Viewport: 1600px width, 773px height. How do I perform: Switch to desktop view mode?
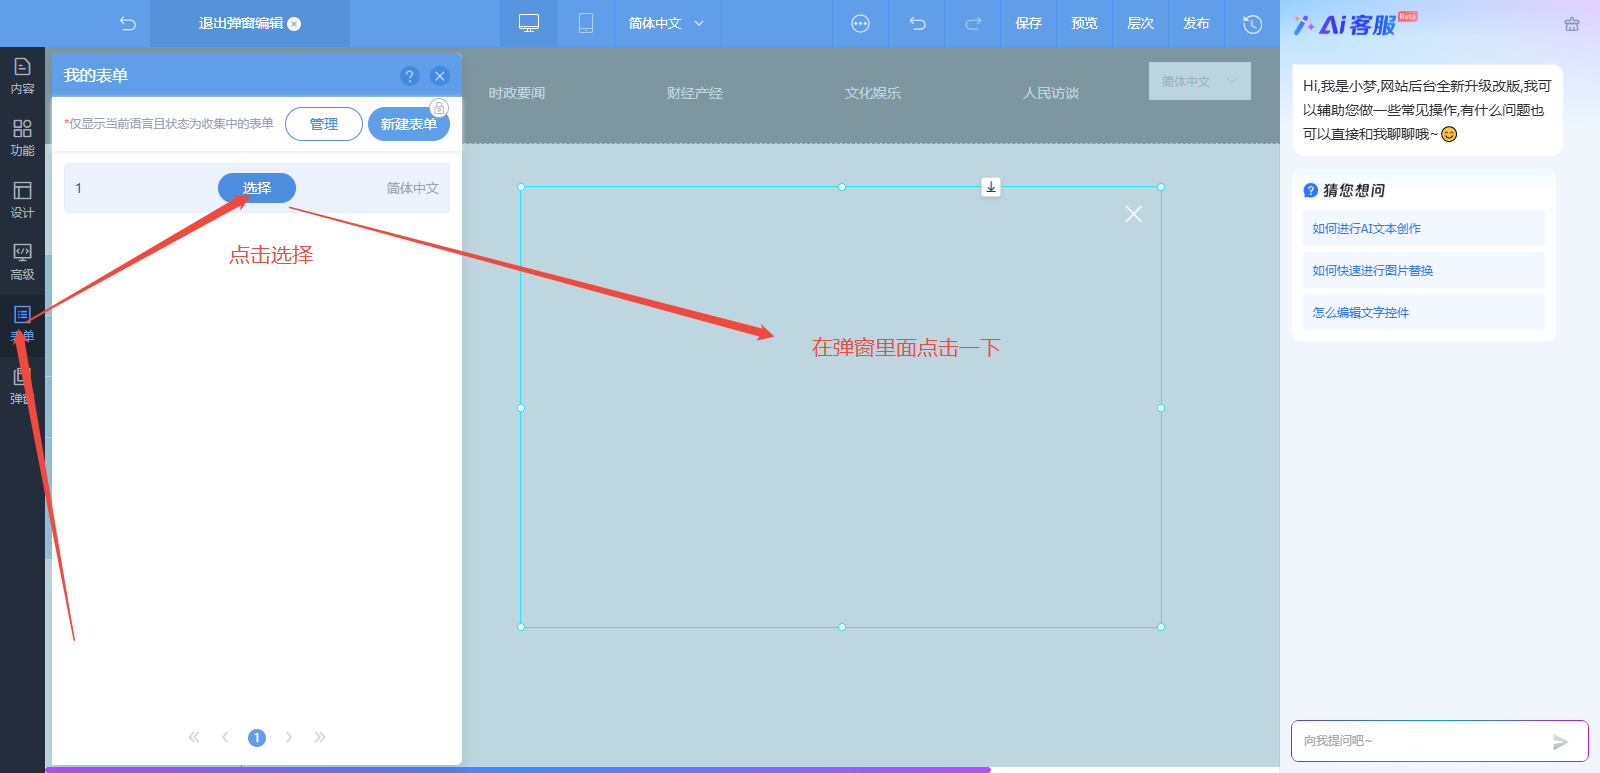click(529, 23)
